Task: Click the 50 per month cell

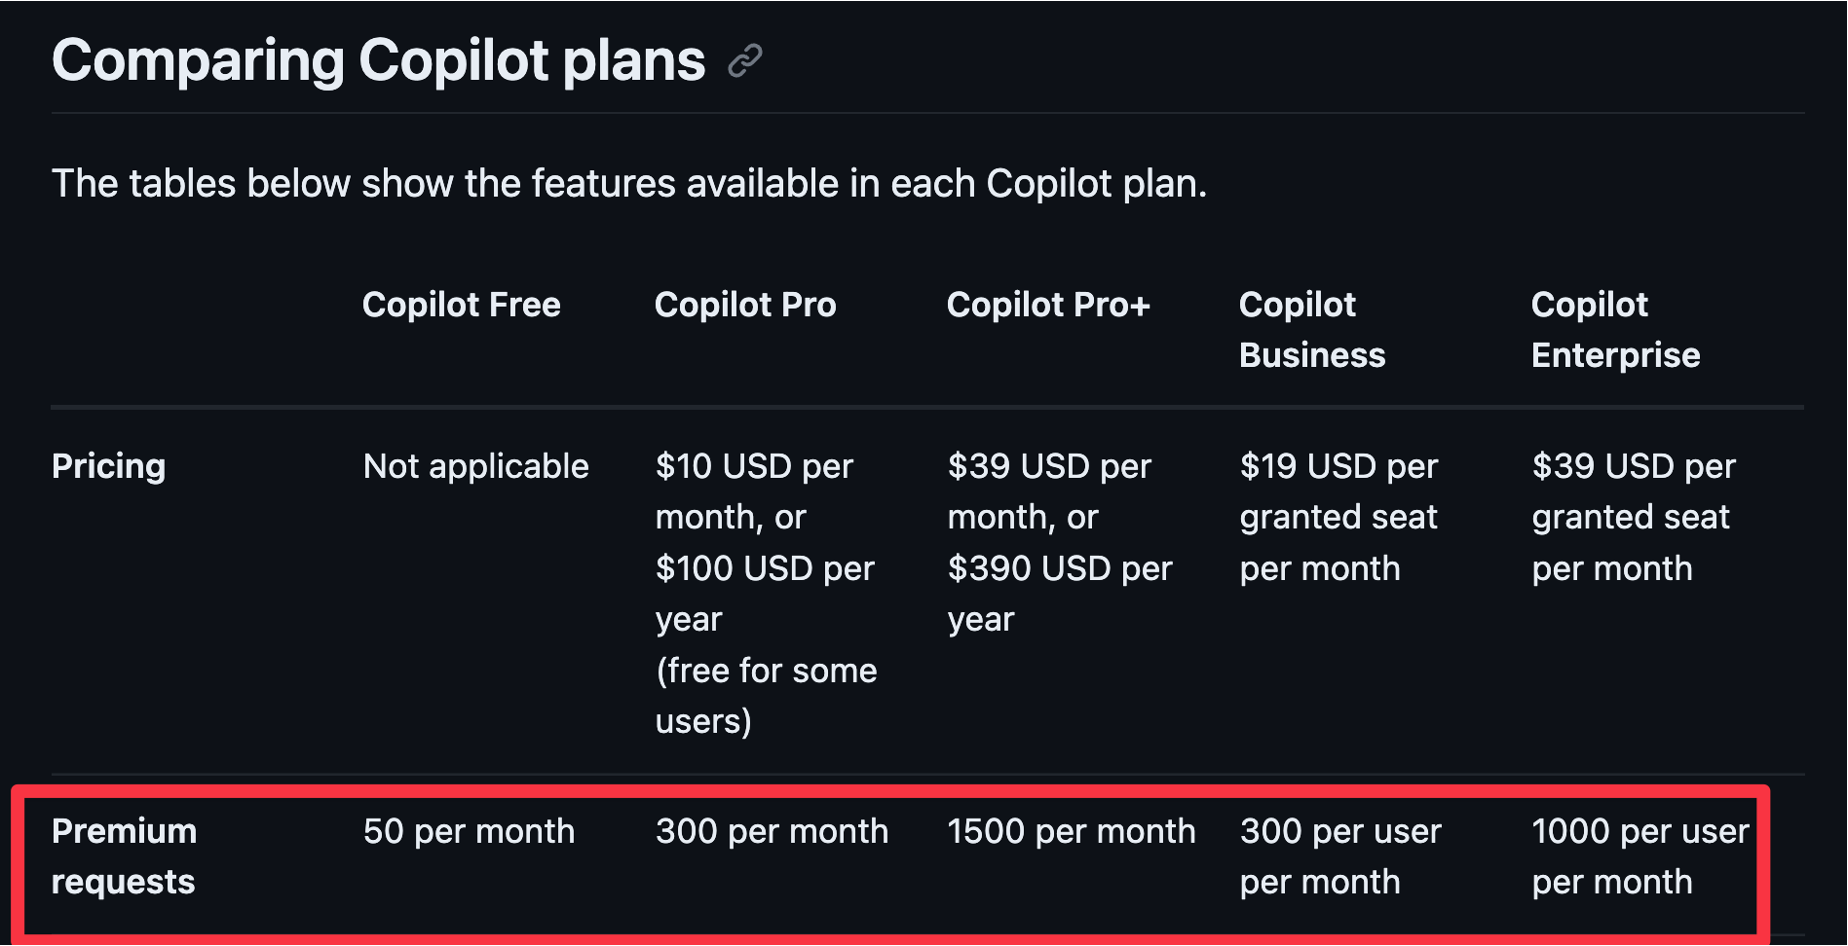Action: pos(469,831)
